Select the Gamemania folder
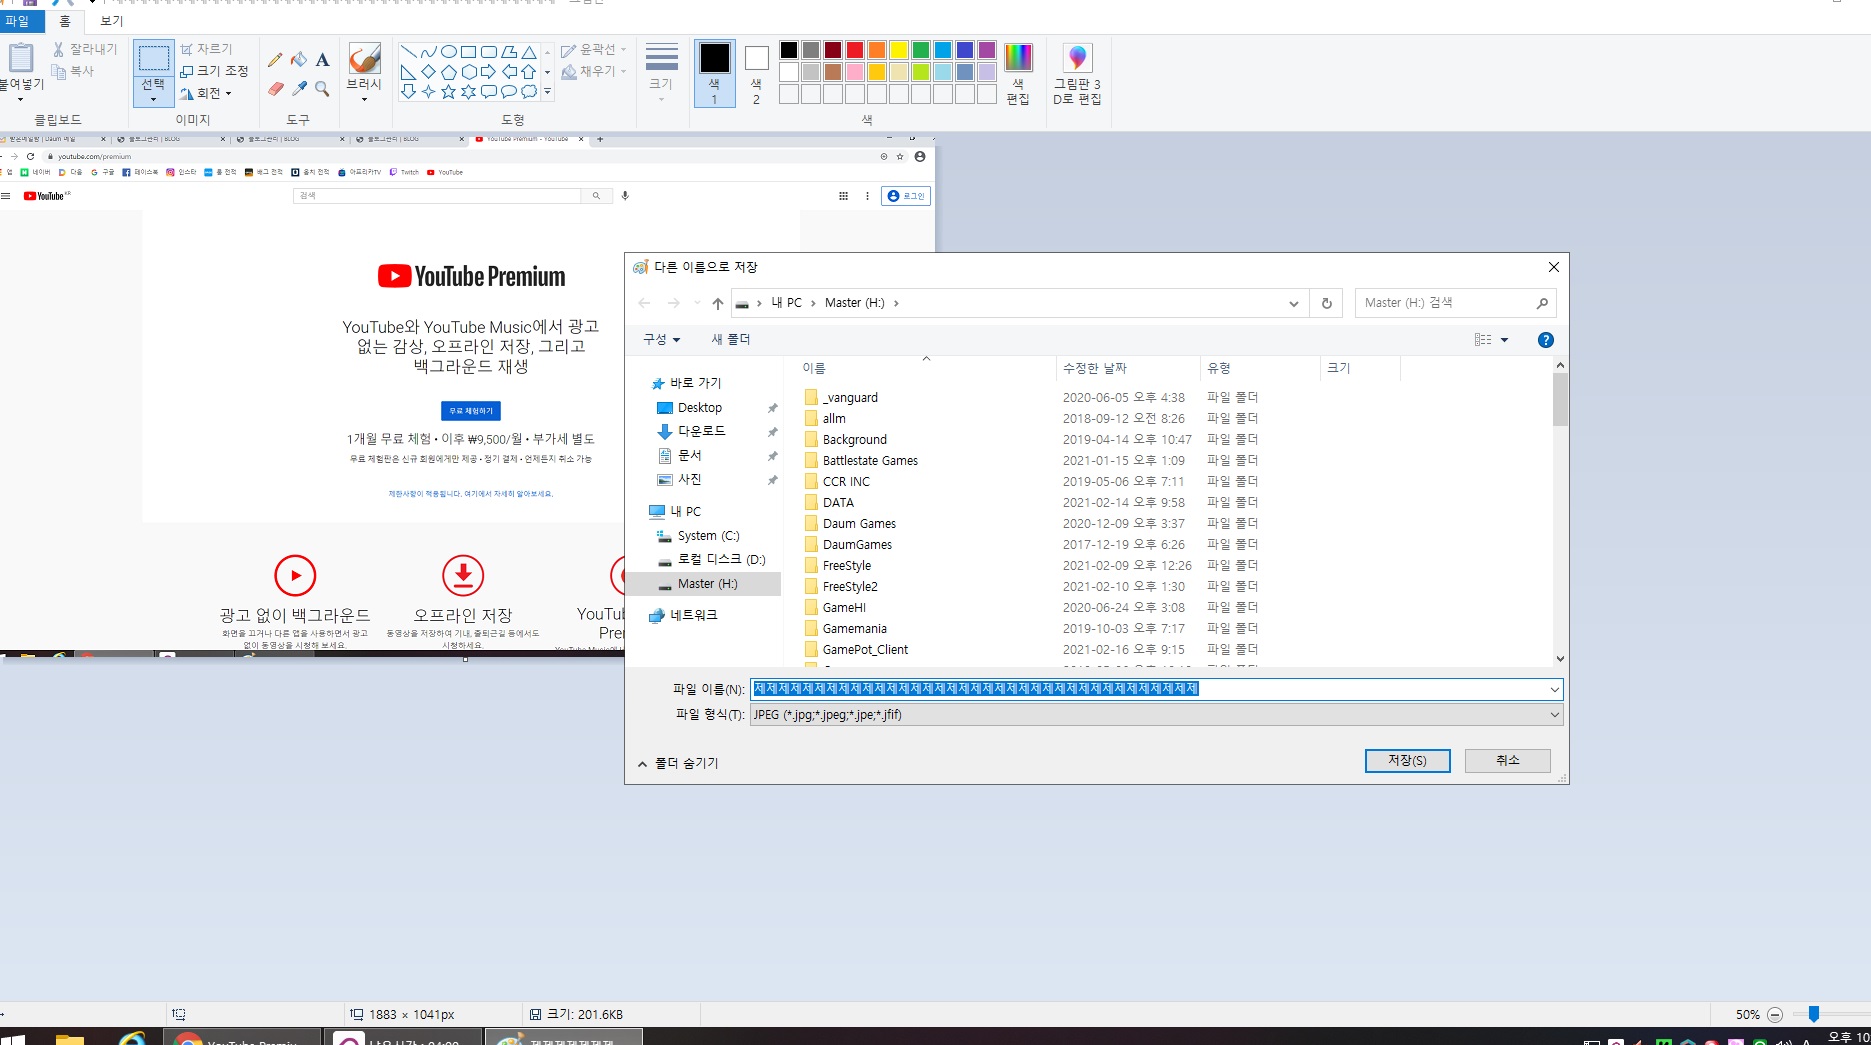This screenshot has width=1871, height=1045. tap(855, 629)
